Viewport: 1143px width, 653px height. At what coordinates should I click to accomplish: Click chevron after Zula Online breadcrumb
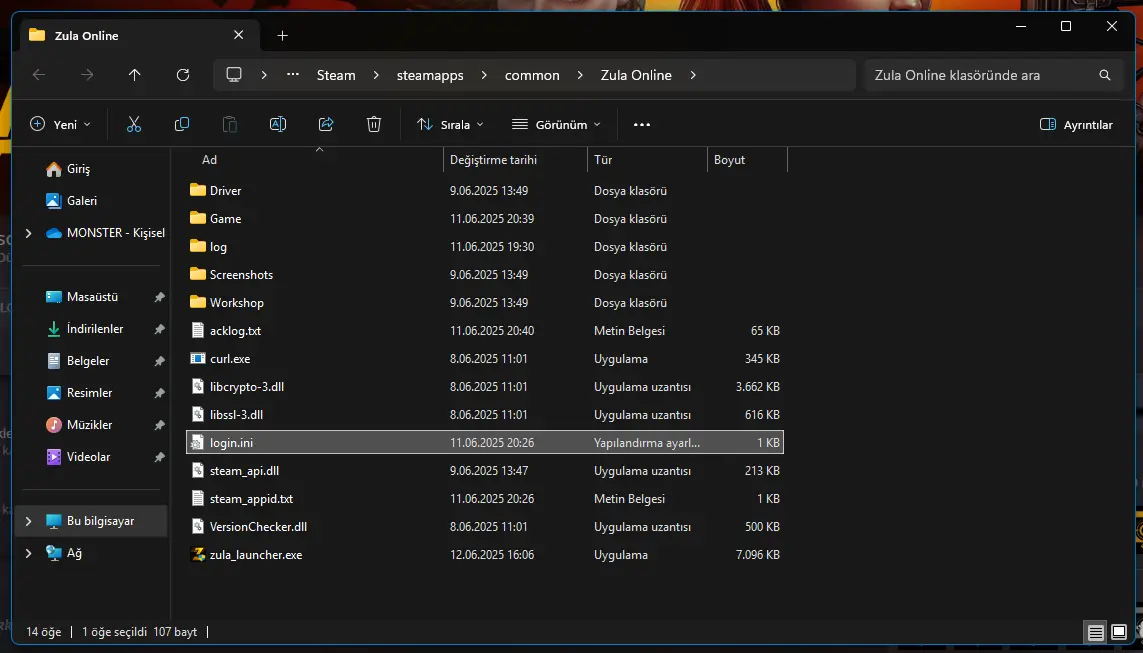coord(693,75)
